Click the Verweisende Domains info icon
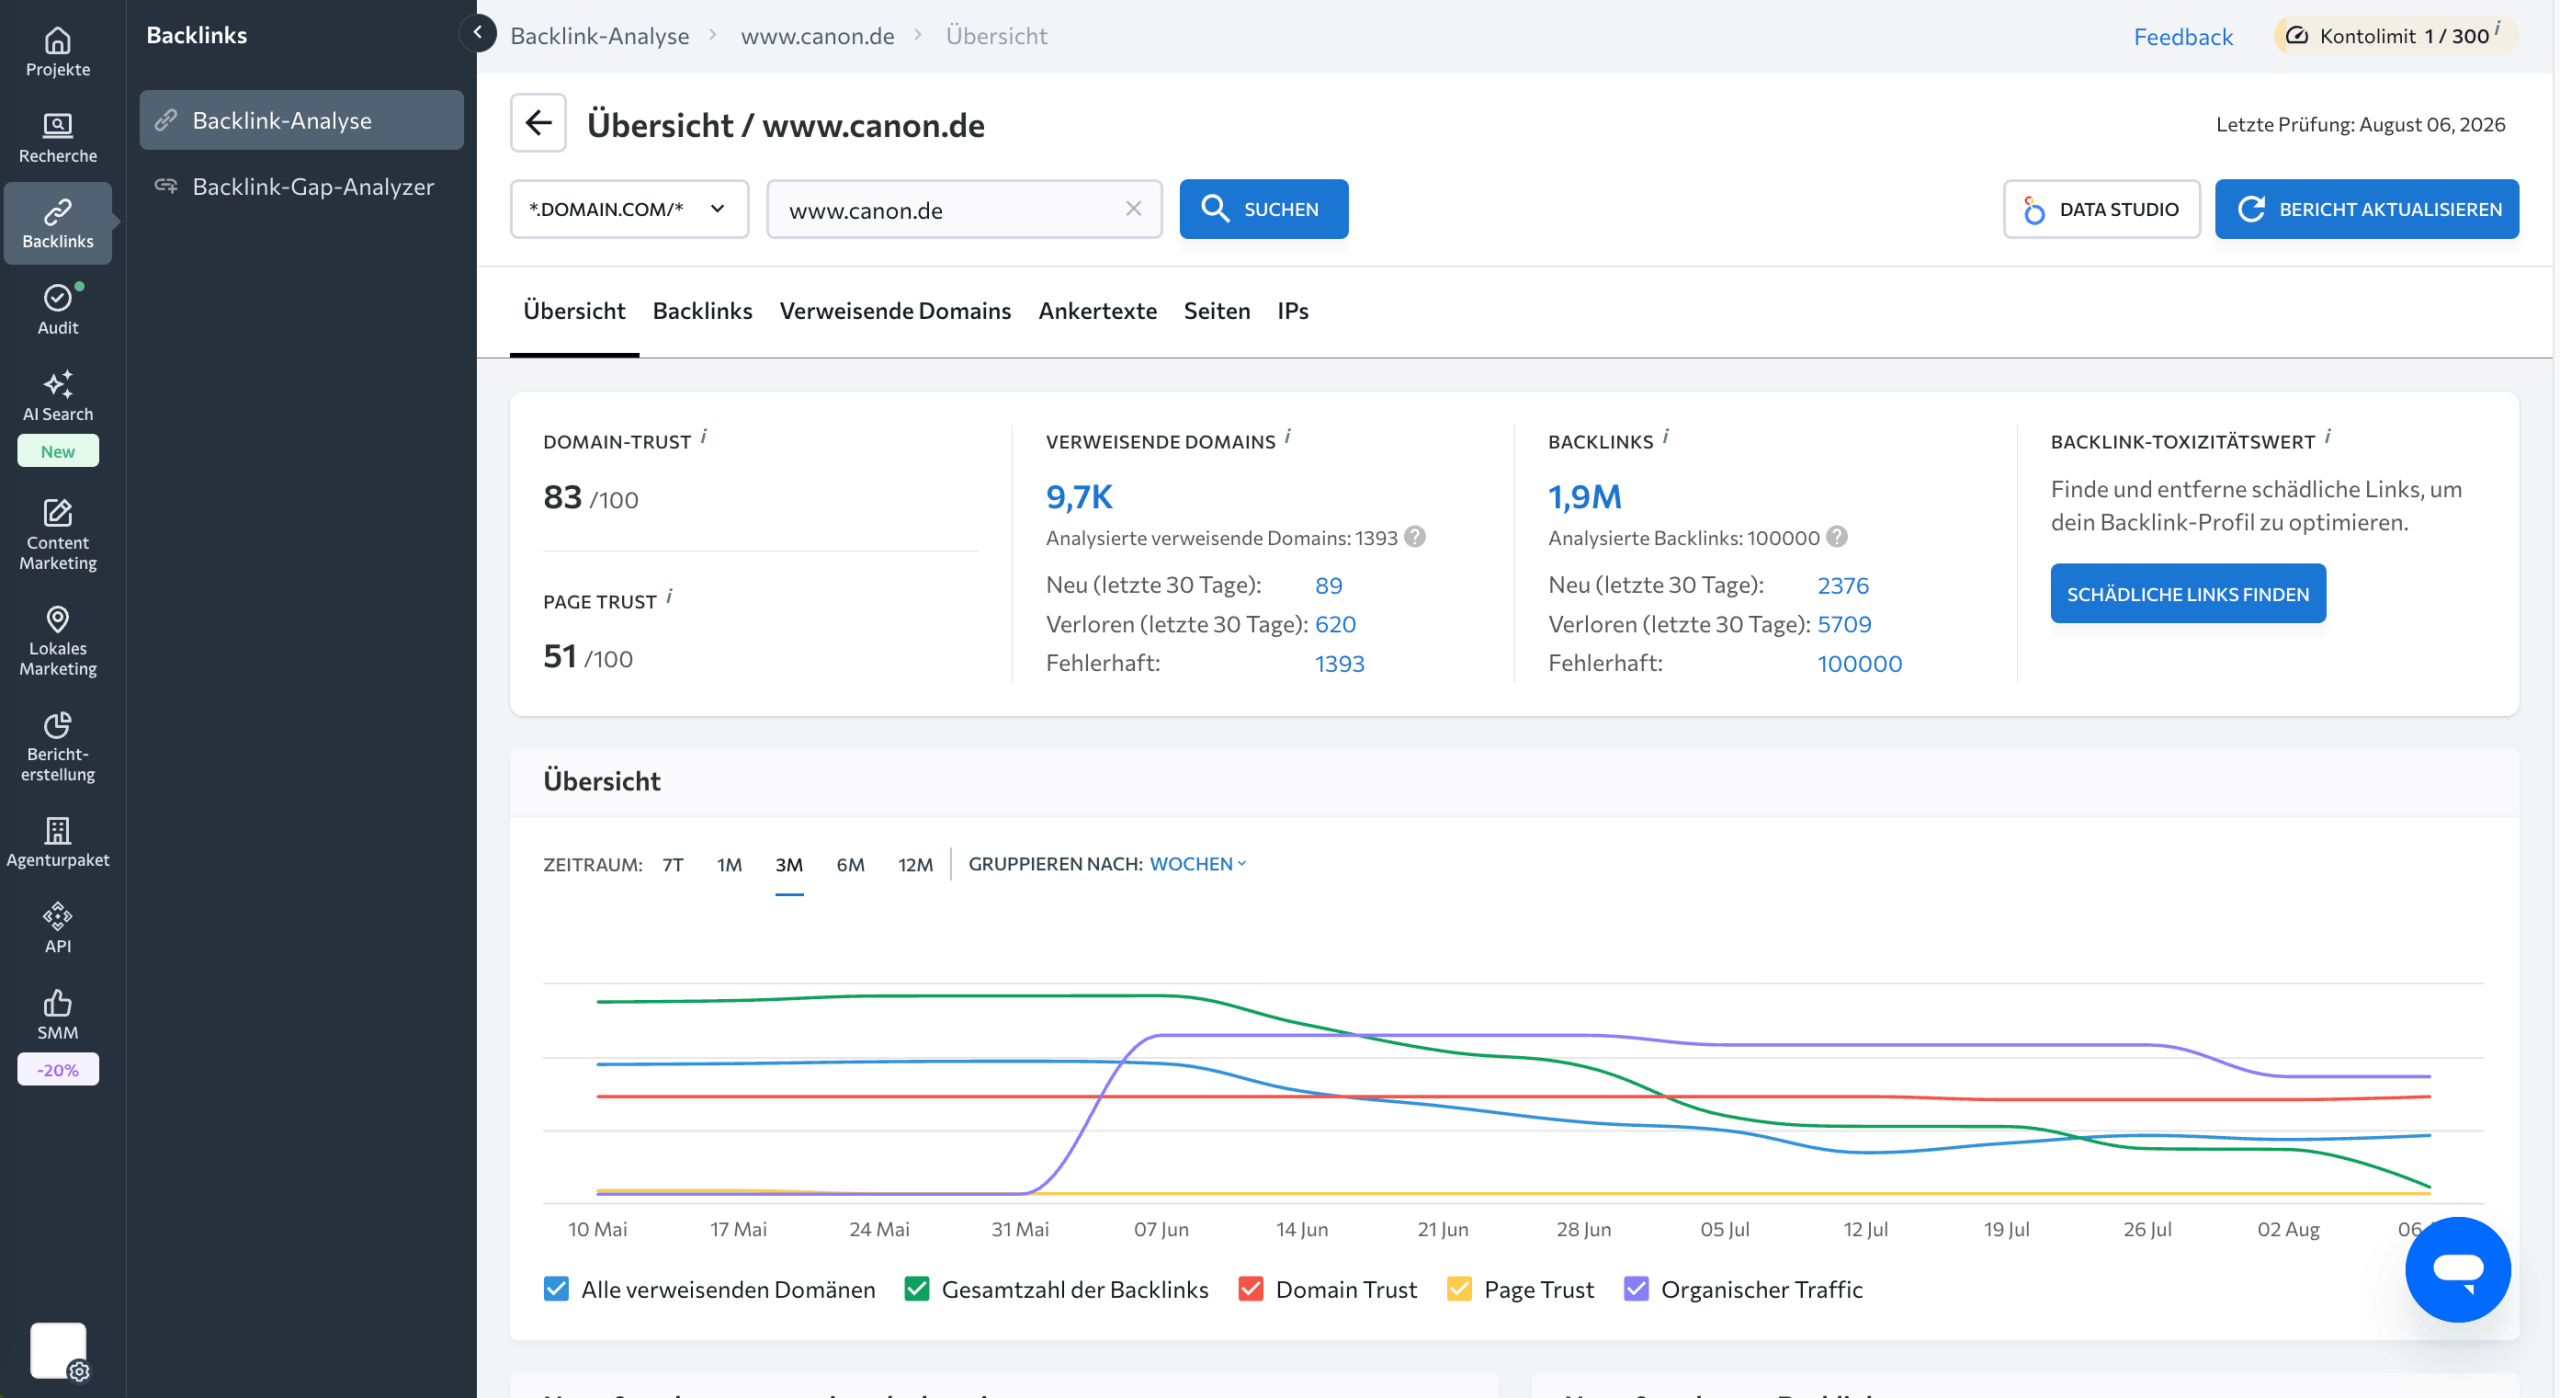This screenshot has height=1398, width=2560. pyautogui.click(x=1288, y=436)
